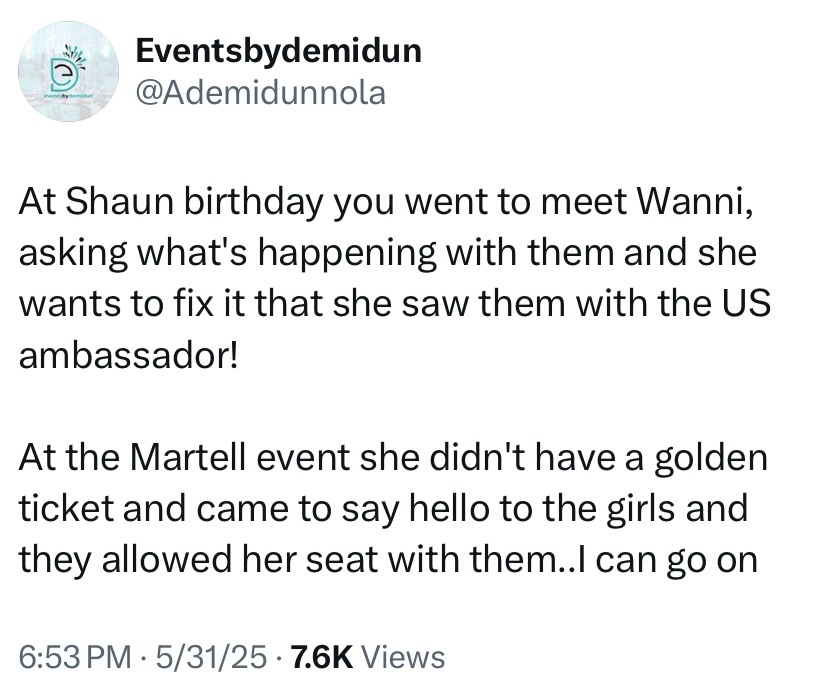828x676 pixels.
Task: Click the 5/31/25 post date
Action: (x=211, y=656)
